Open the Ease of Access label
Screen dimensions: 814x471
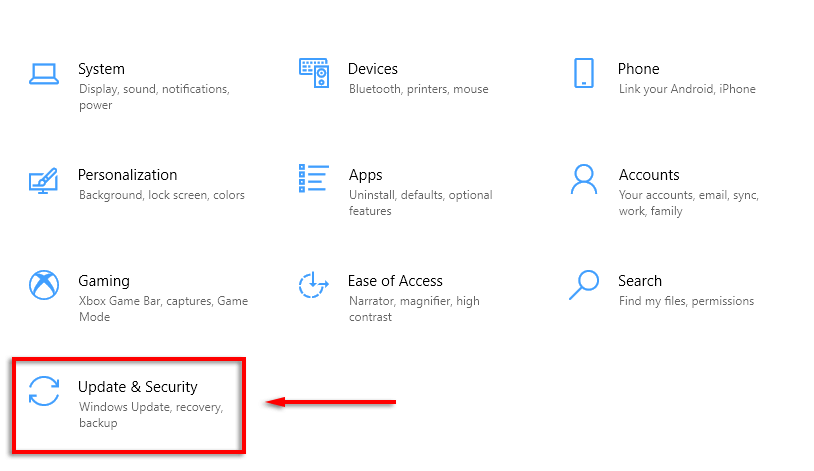395,281
